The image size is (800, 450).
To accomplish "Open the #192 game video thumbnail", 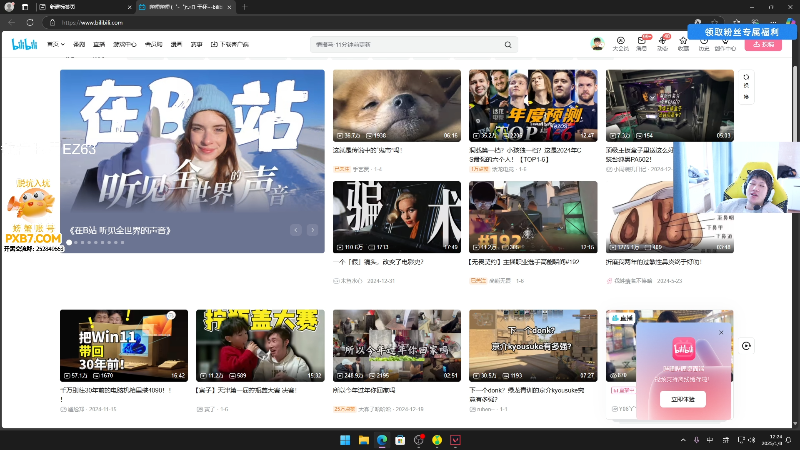I will [x=533, y=217].
